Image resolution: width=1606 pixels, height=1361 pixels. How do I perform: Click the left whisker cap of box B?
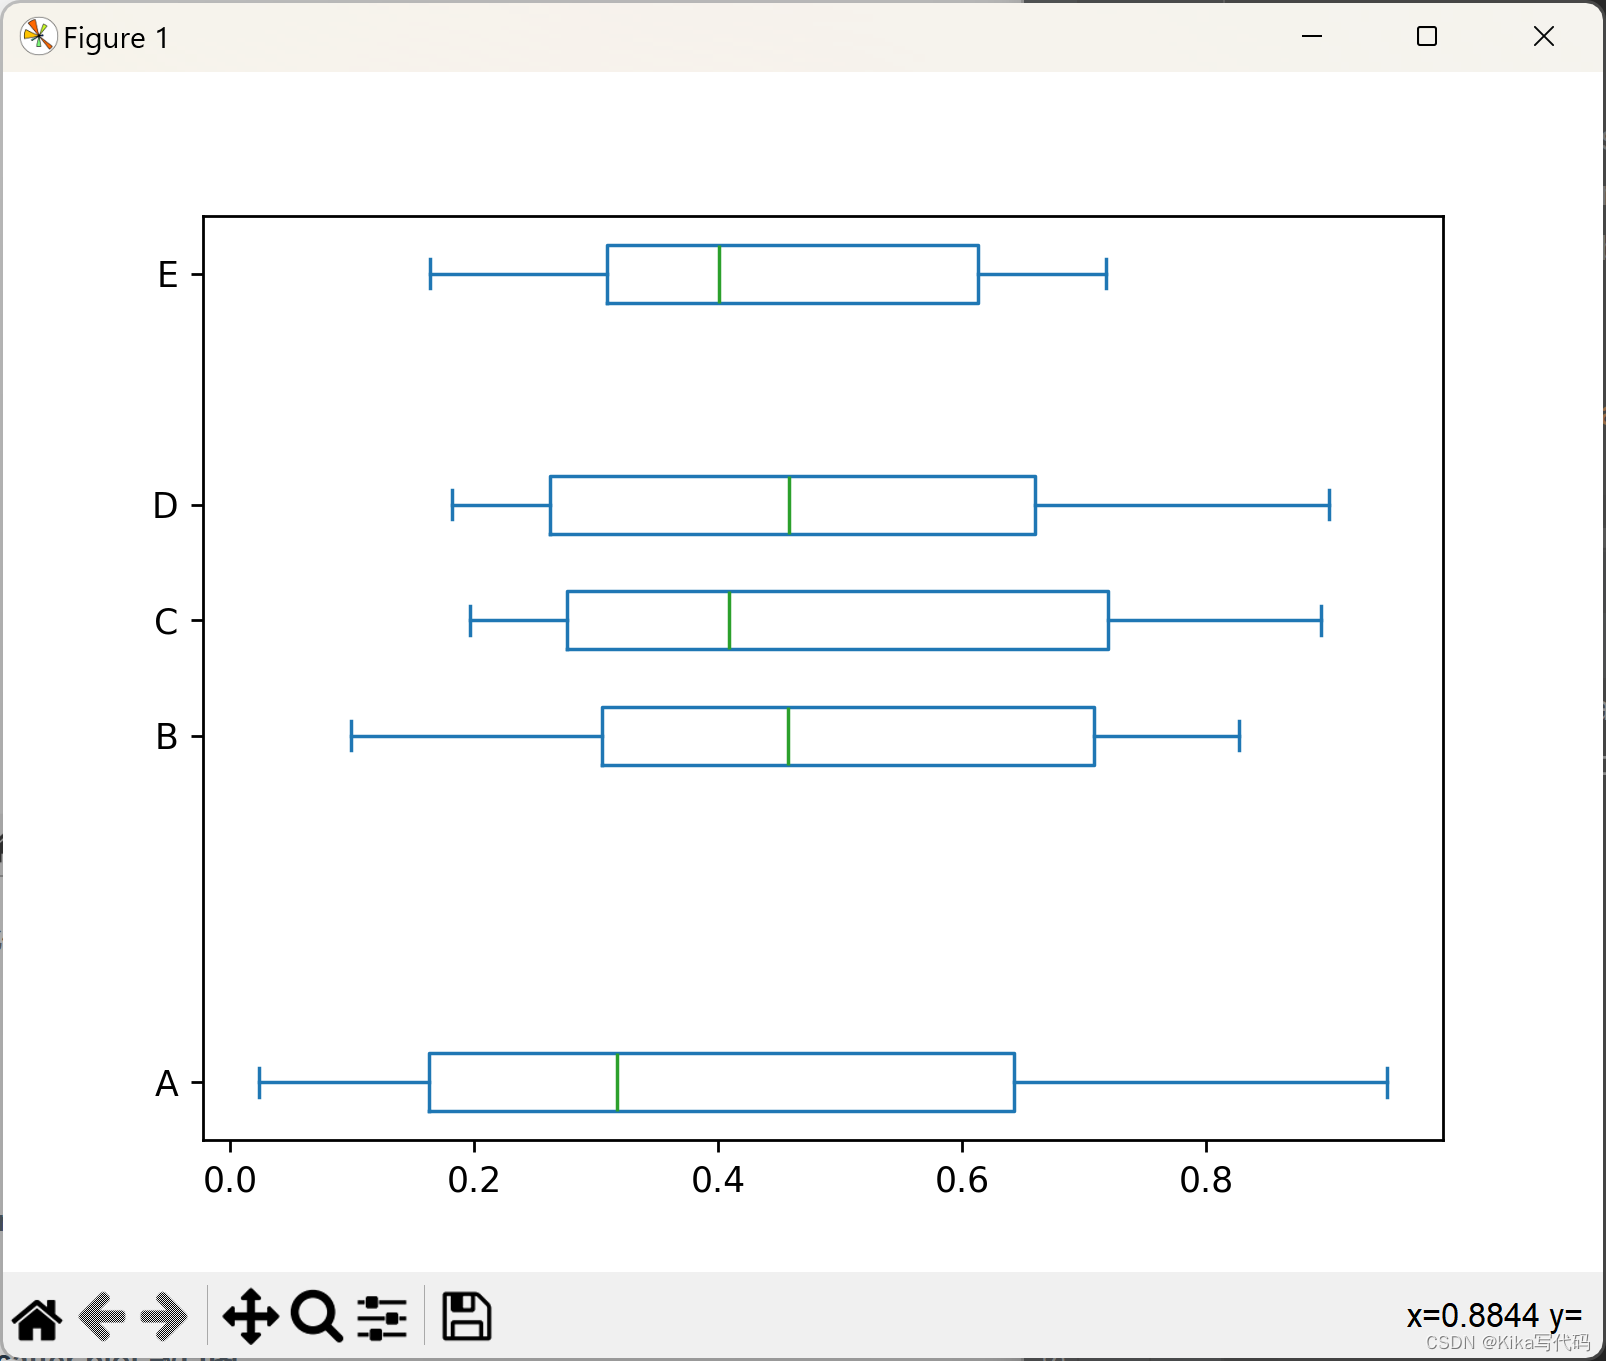coord(351,736)
